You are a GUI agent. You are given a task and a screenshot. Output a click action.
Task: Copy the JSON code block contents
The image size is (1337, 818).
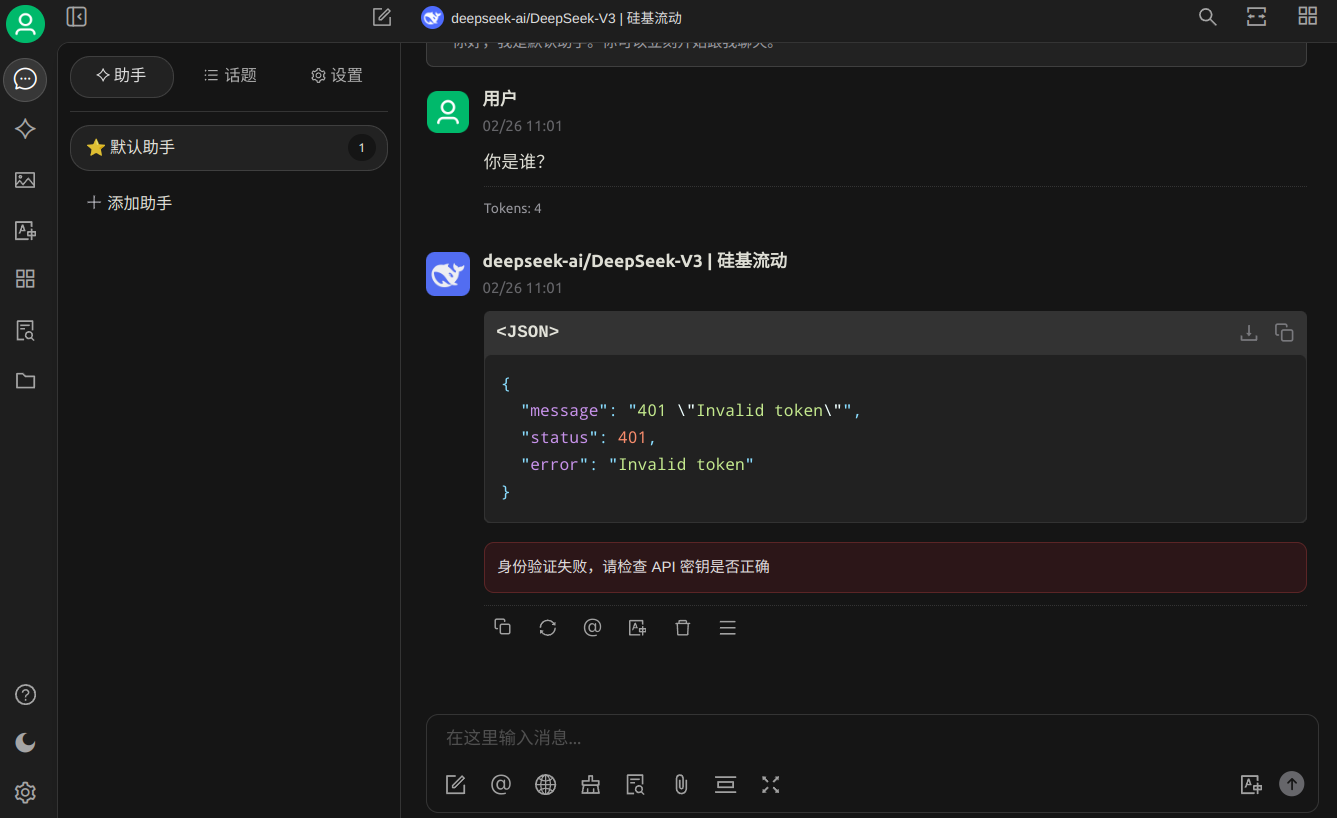pyautogui.click(x=1285, y=333)
